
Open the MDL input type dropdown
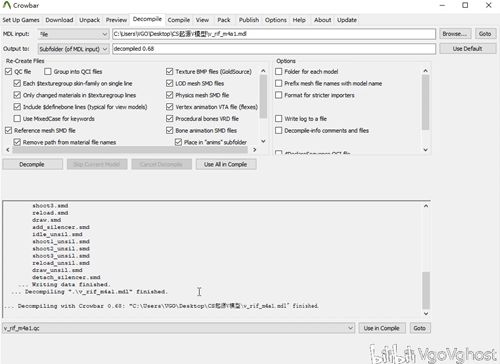tap(73, 34)
